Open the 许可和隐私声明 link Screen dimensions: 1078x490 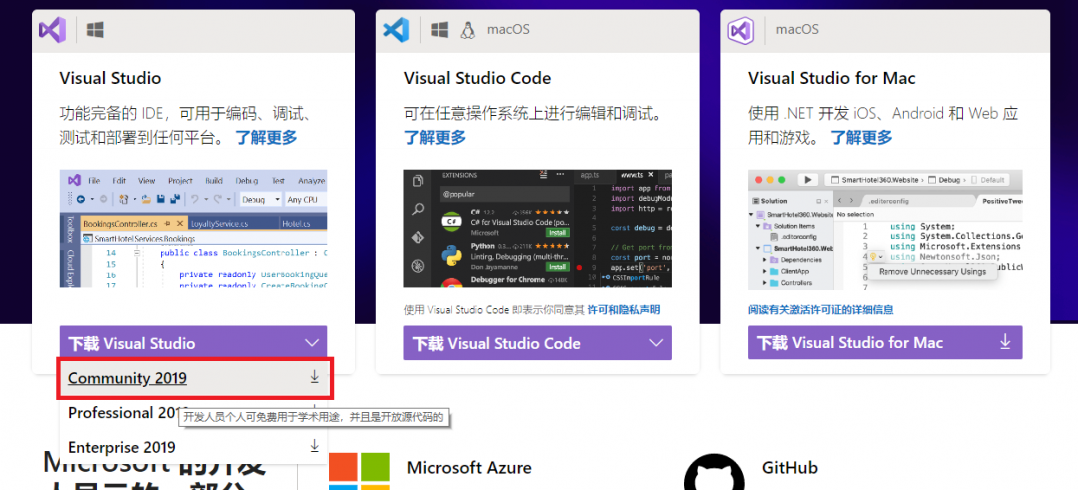click(624, 310)
